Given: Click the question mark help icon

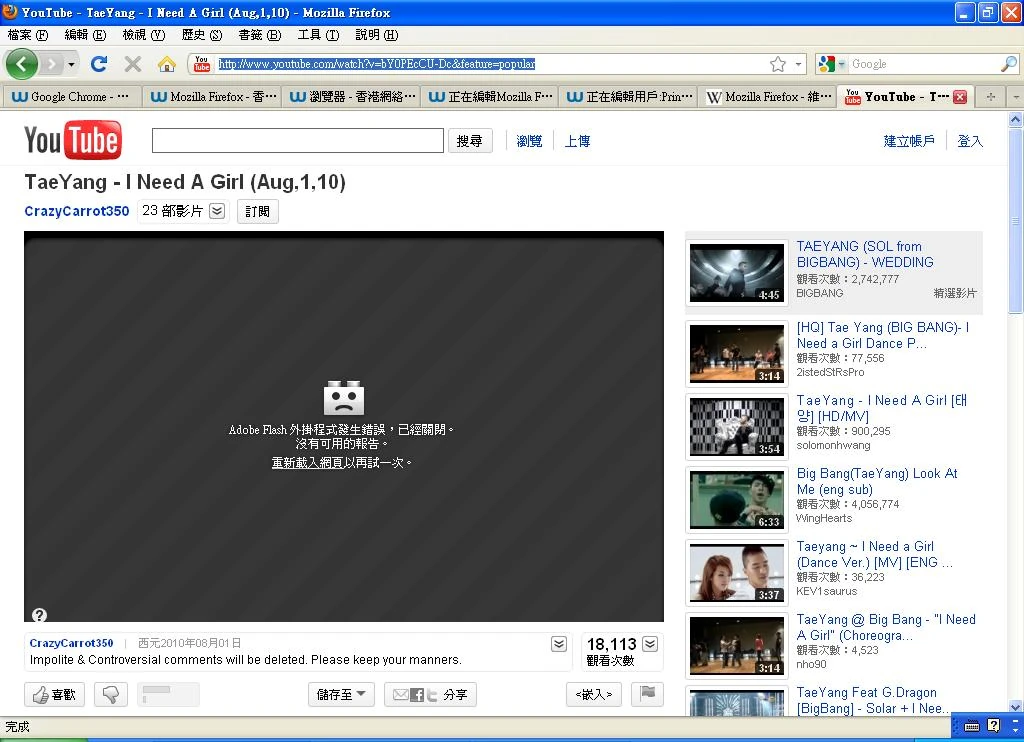Looking at the screenshot, I should [x=39, y=615].
